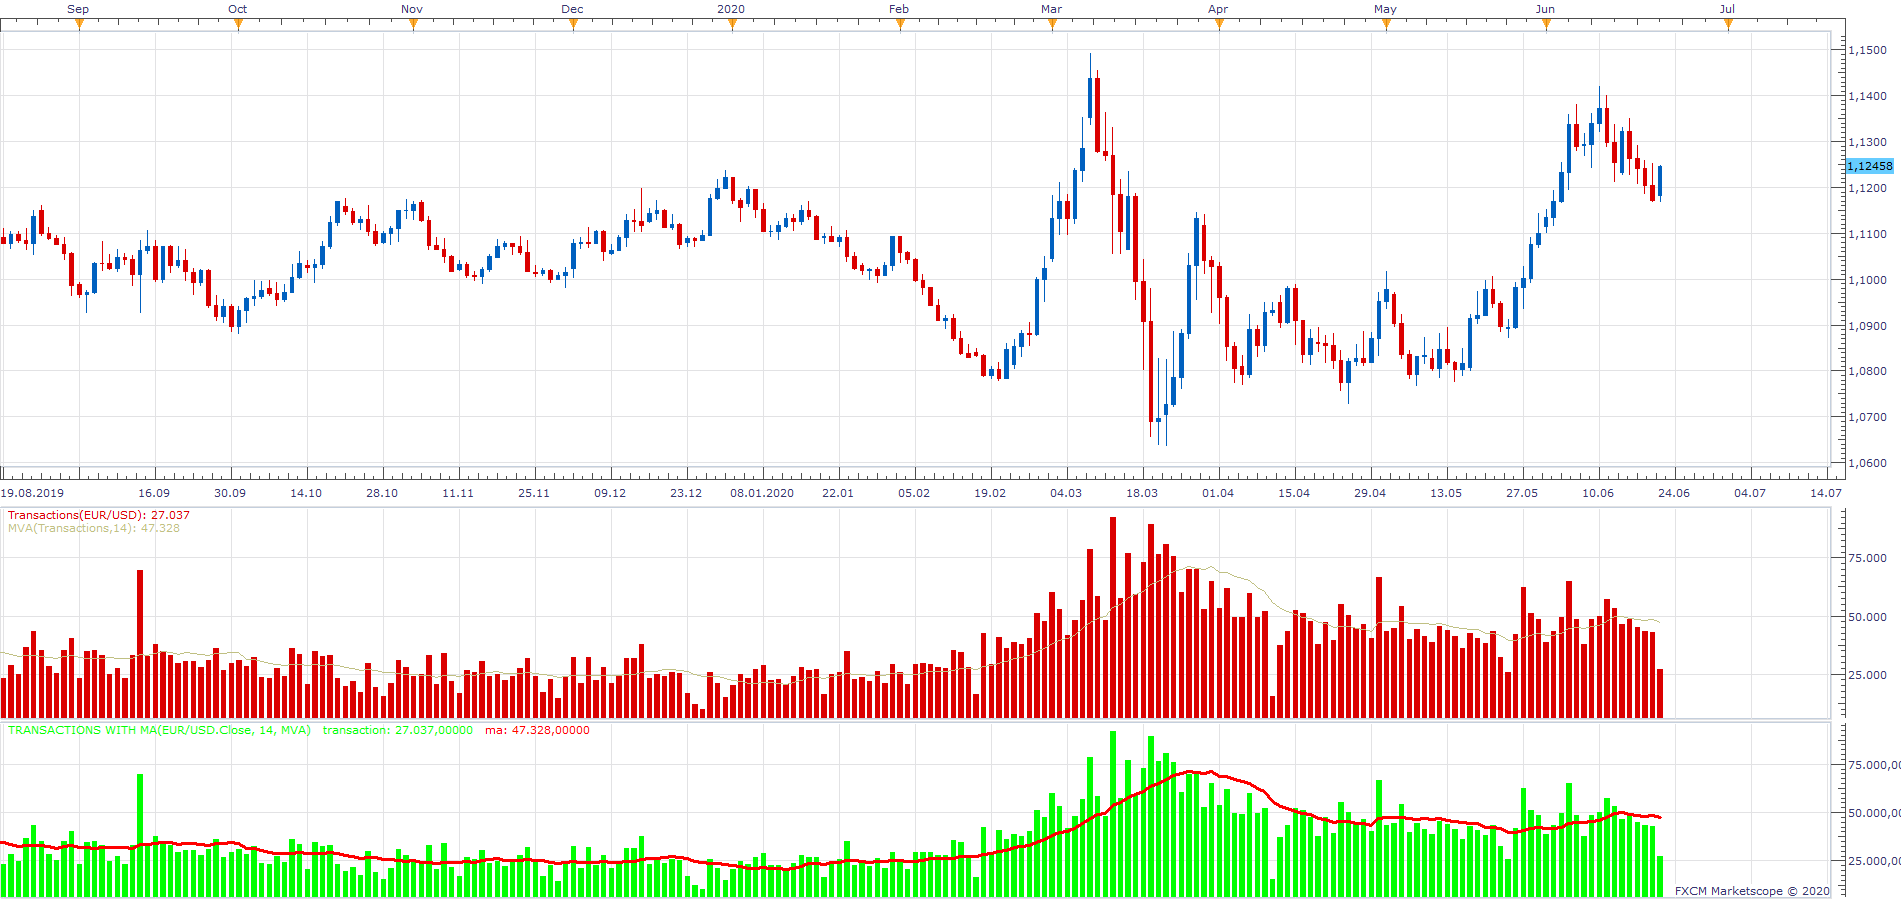The height and width of the screenshot is (900, 1903).
Task: Click the 30.09 date label
Action: [x=230, y=493]
